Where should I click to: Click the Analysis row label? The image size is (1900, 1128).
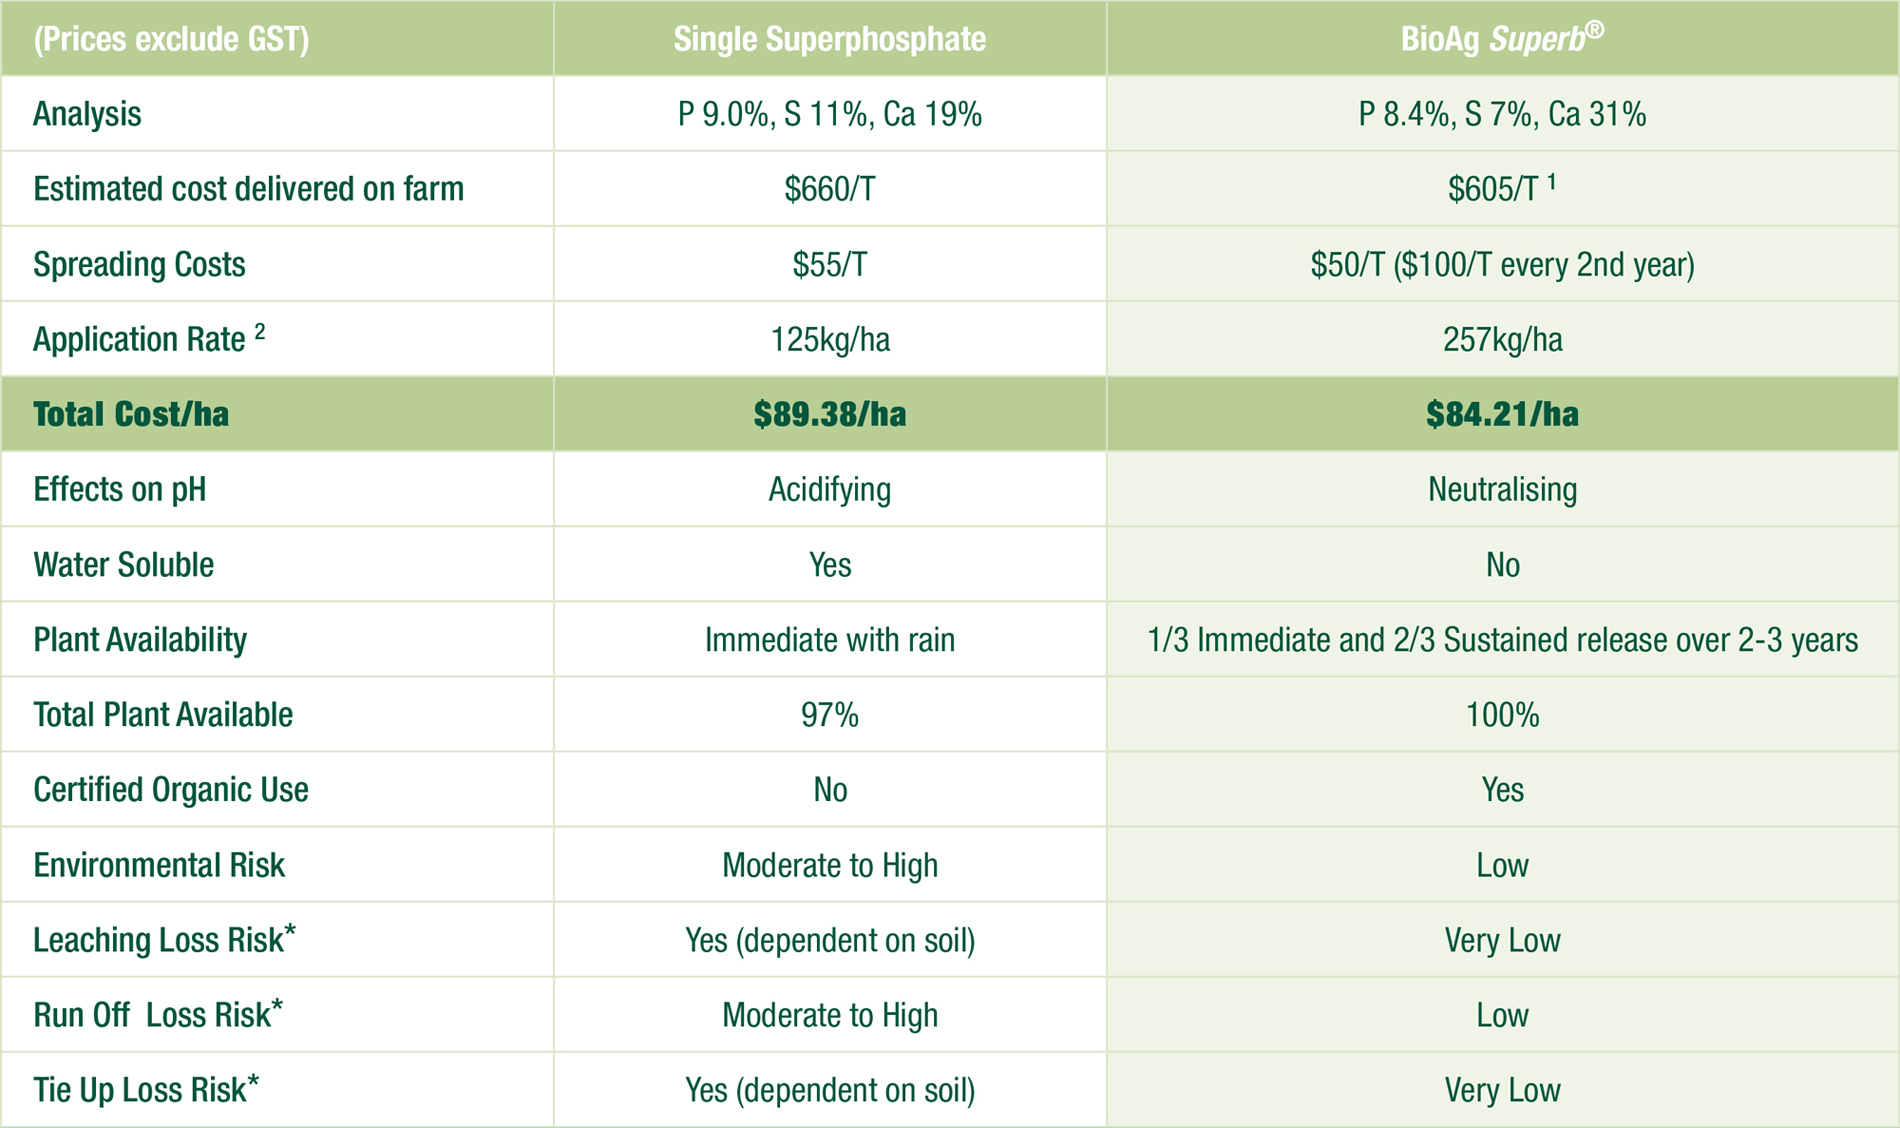87,114
